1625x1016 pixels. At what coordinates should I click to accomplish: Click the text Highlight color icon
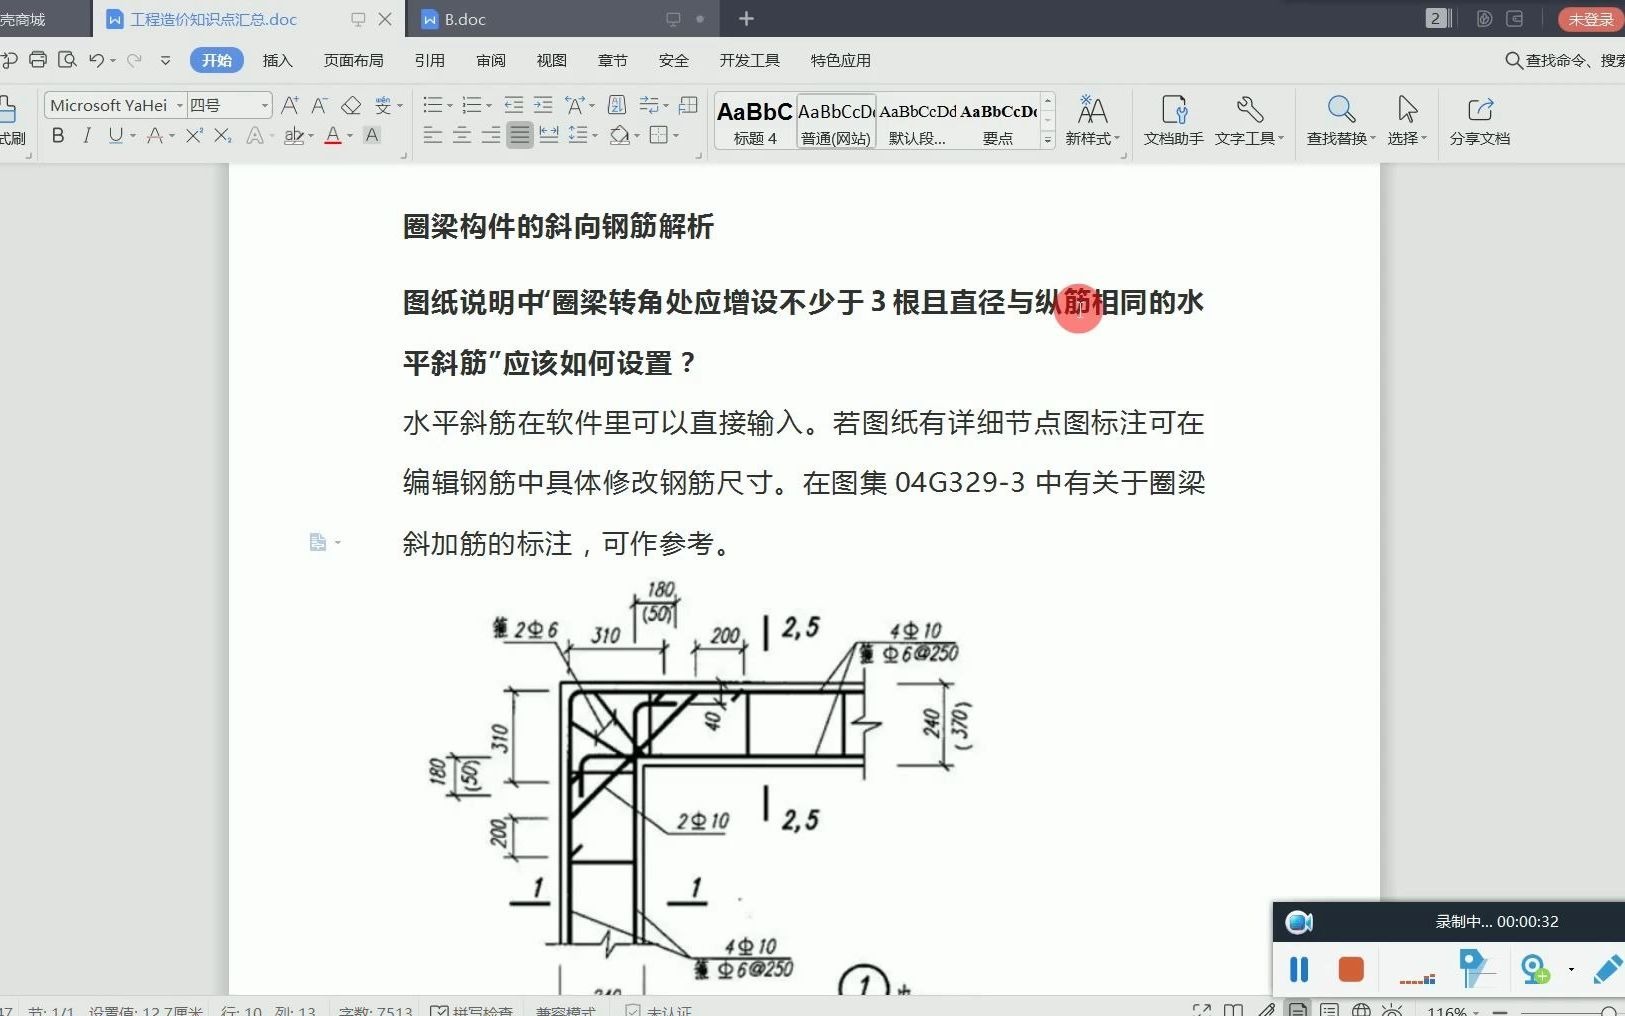coord(293,135)
